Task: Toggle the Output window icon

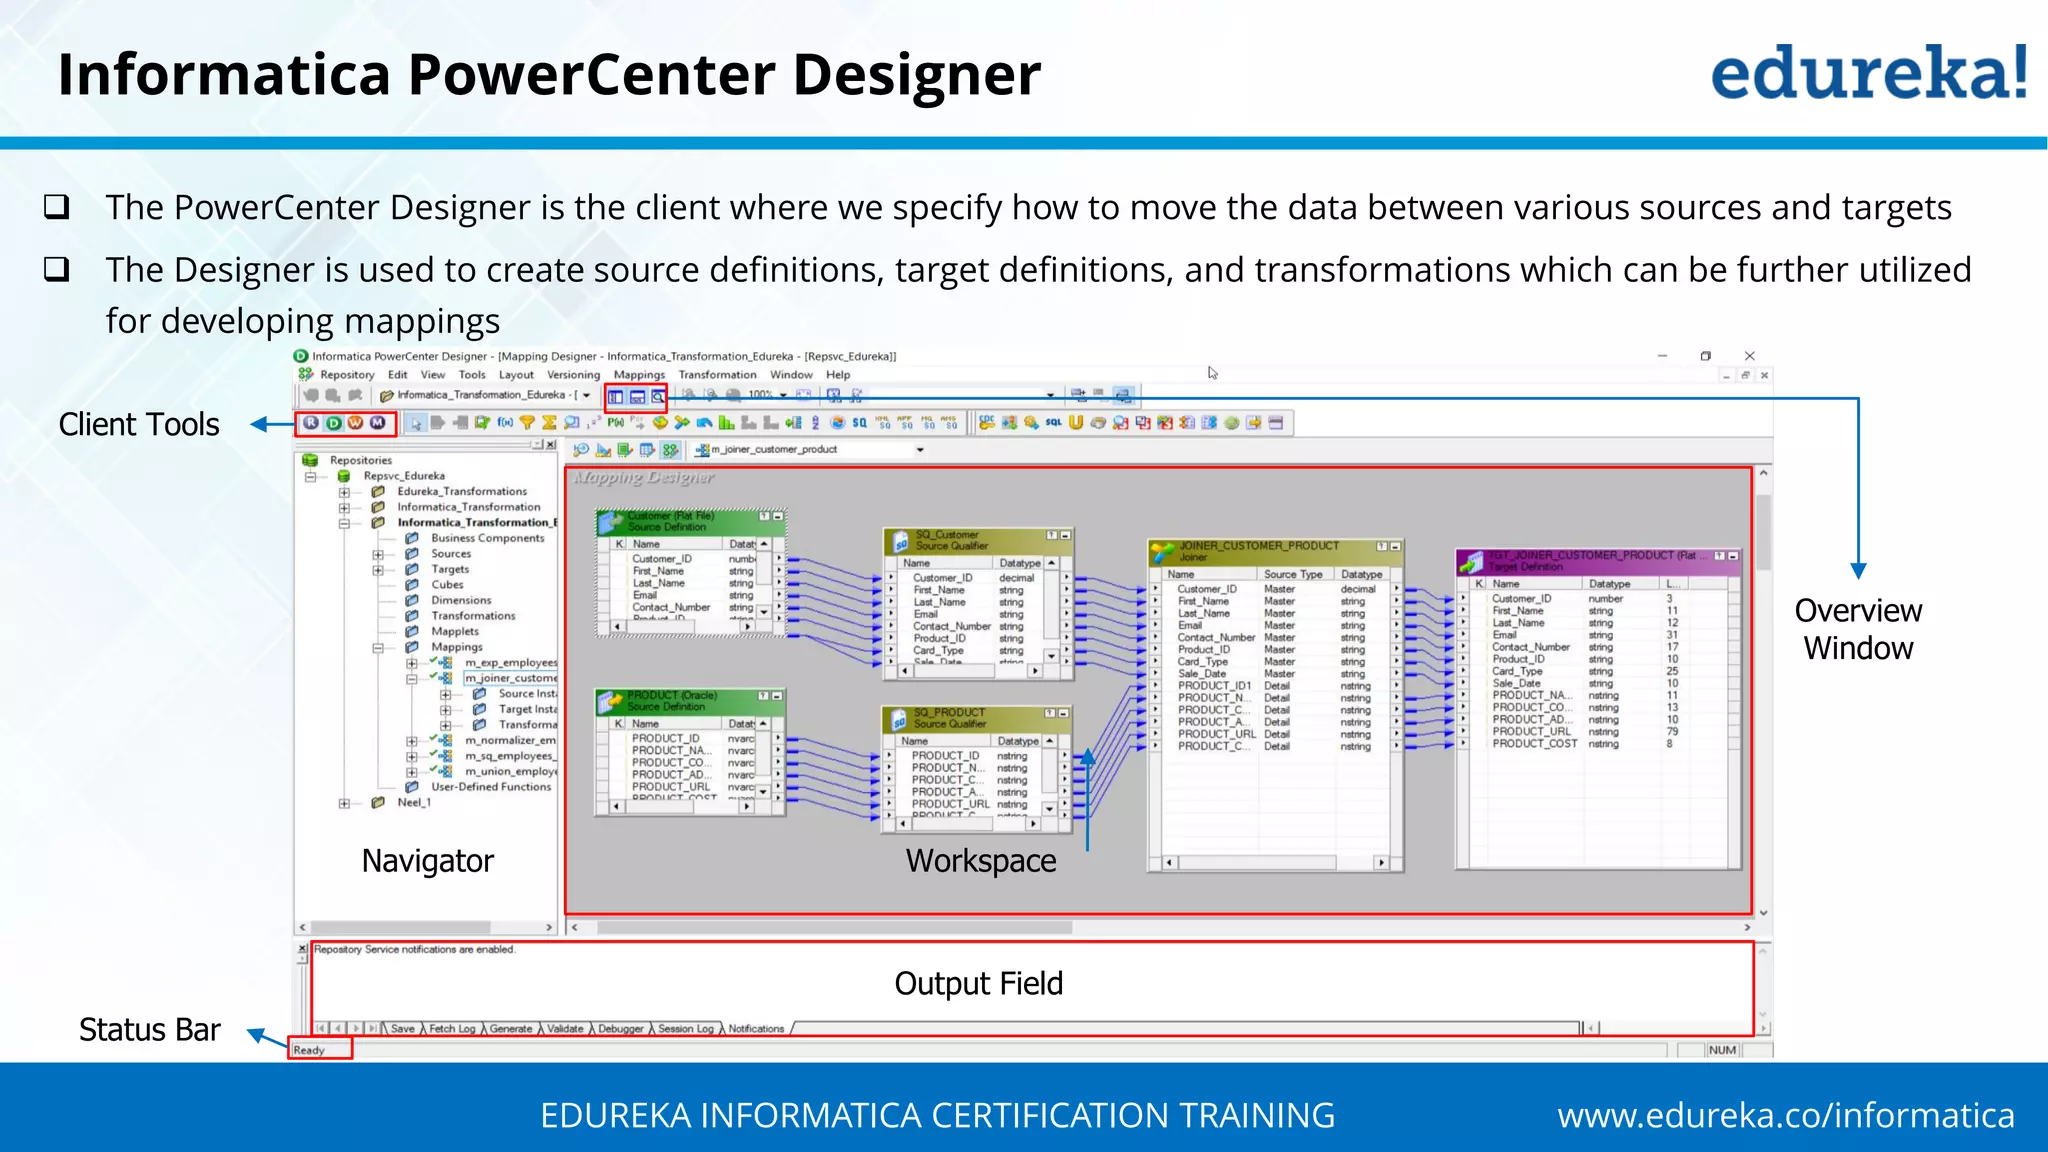Action: point(637,397)
